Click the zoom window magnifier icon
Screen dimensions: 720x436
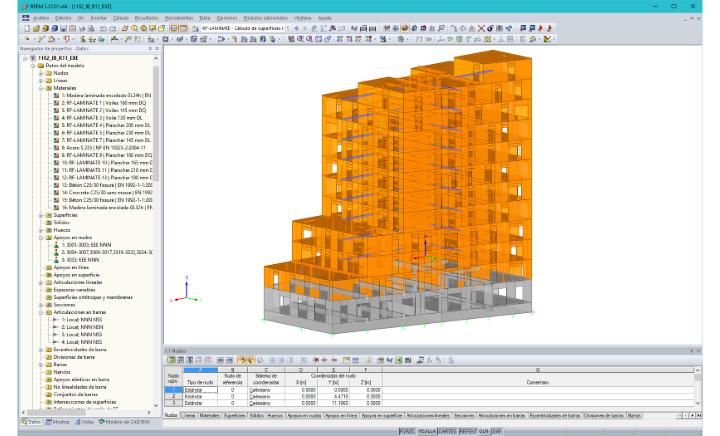(x=299, y=39)
